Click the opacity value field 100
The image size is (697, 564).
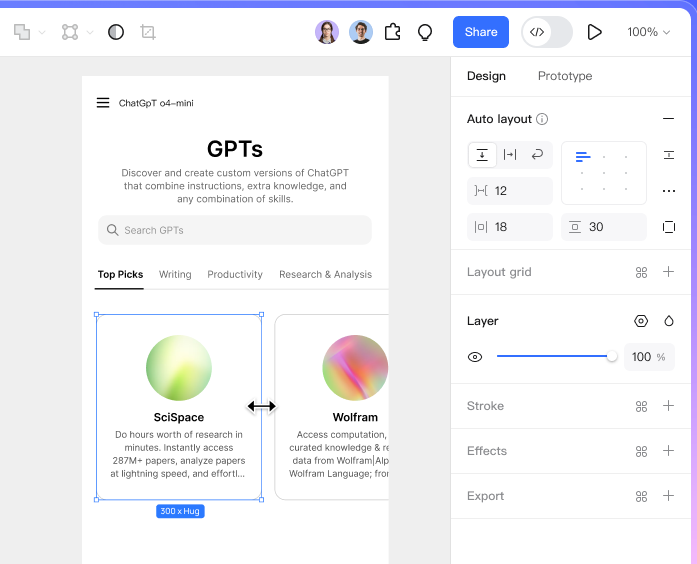649,357
